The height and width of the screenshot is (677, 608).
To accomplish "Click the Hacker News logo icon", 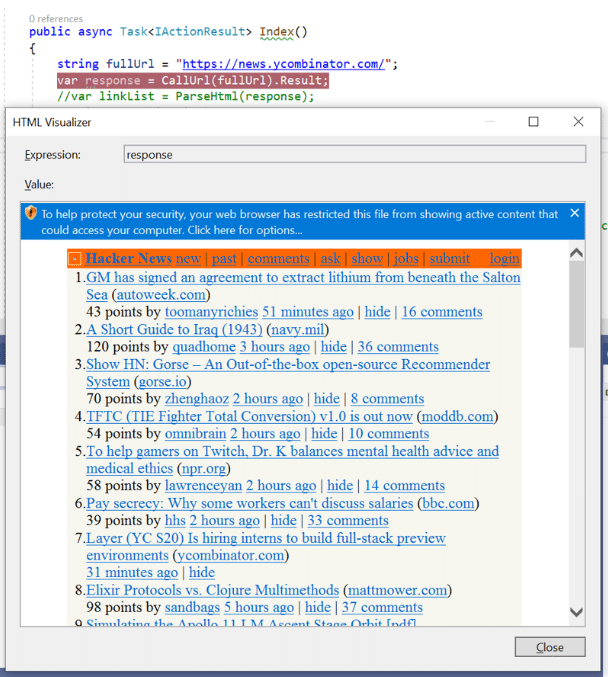I will pos(75,259).
